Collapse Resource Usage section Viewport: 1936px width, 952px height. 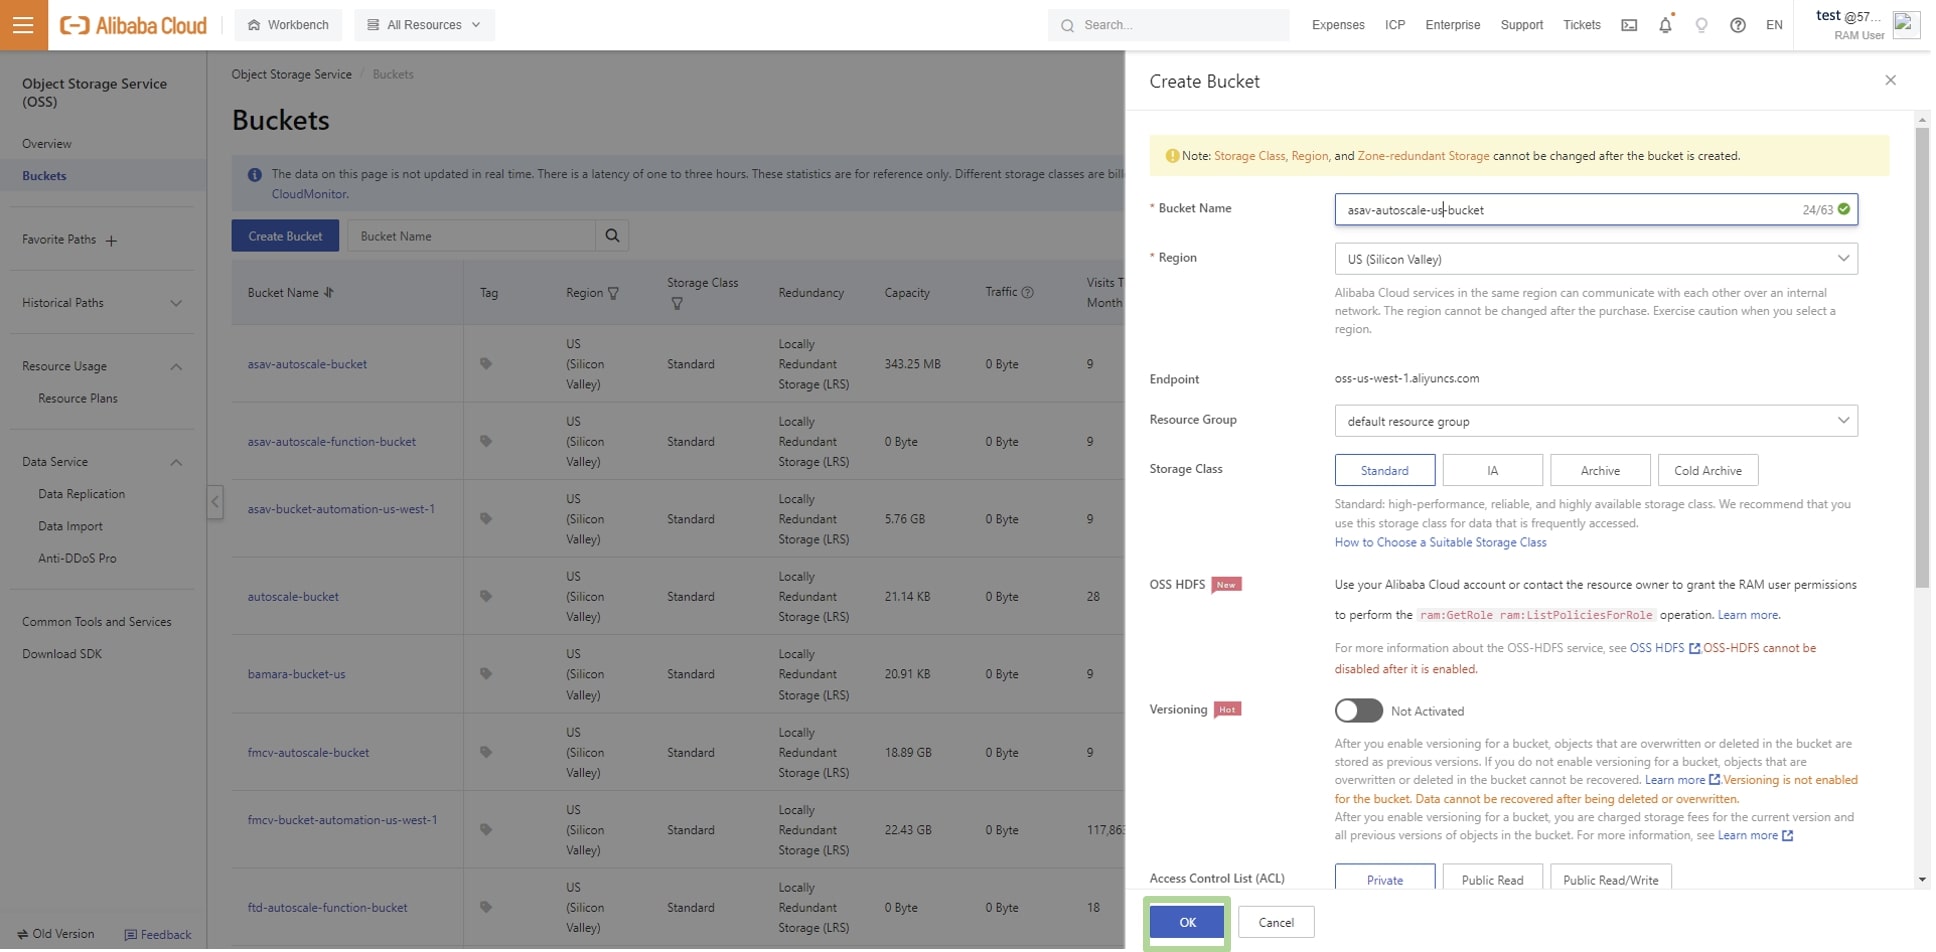(176, 367)
